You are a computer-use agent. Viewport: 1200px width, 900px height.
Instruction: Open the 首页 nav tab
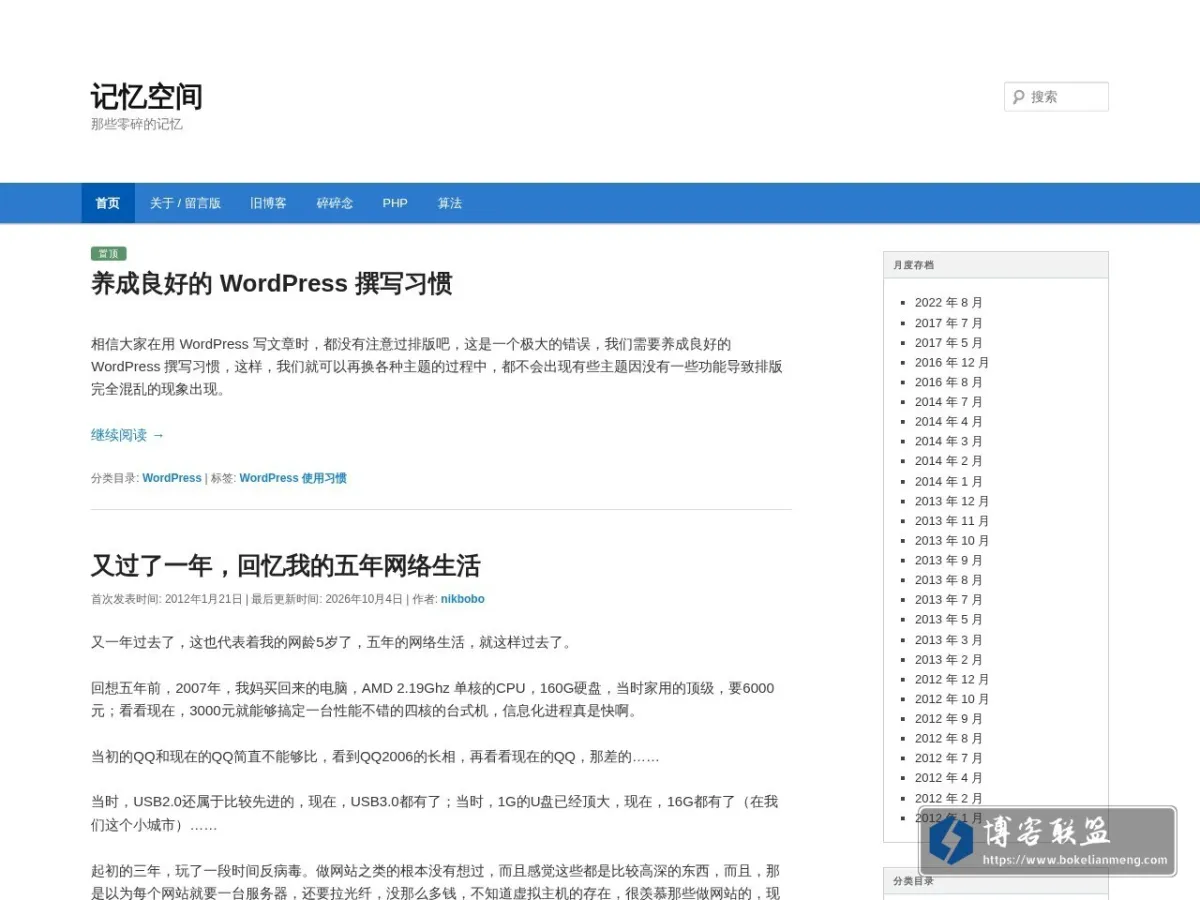click(x=108, y=203)
